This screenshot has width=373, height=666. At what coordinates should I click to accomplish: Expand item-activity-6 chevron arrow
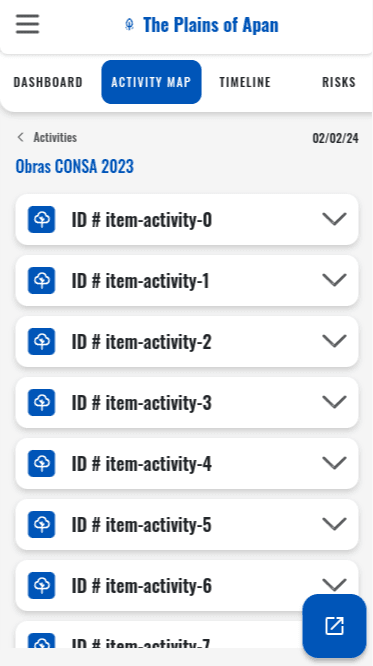[x=334, y=585]
